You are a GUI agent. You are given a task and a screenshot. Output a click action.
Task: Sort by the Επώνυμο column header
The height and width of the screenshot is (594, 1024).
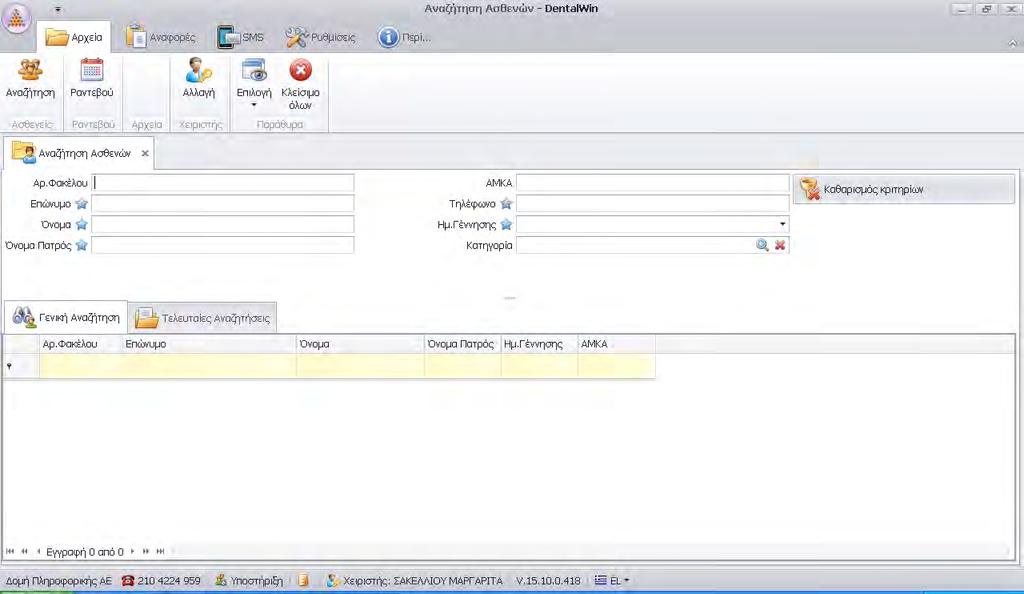click(209, 344)
